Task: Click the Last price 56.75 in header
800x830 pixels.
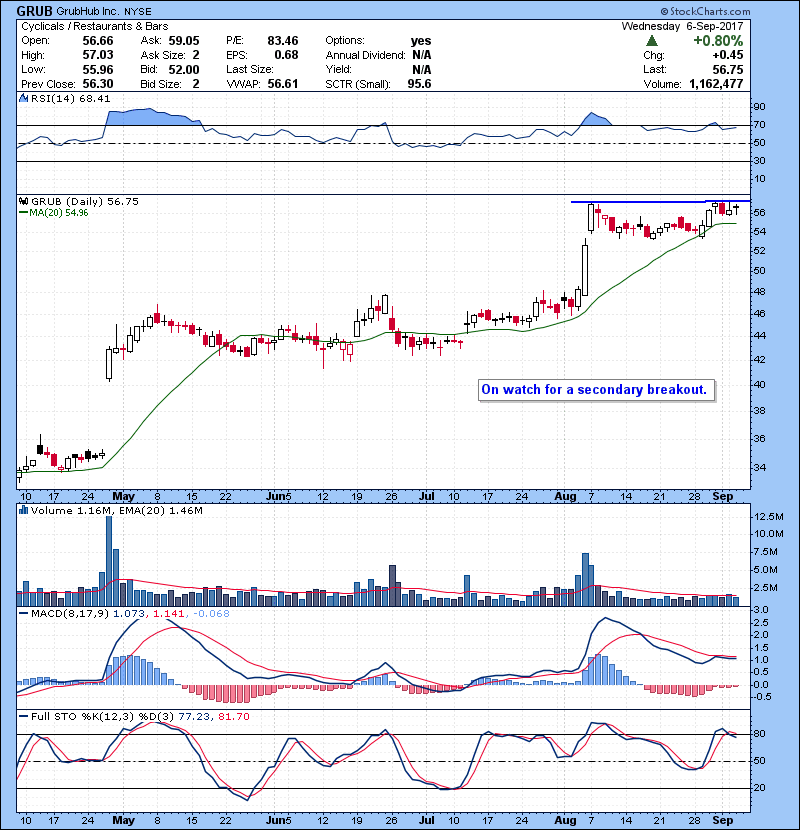Action: (x=727, y=69)
